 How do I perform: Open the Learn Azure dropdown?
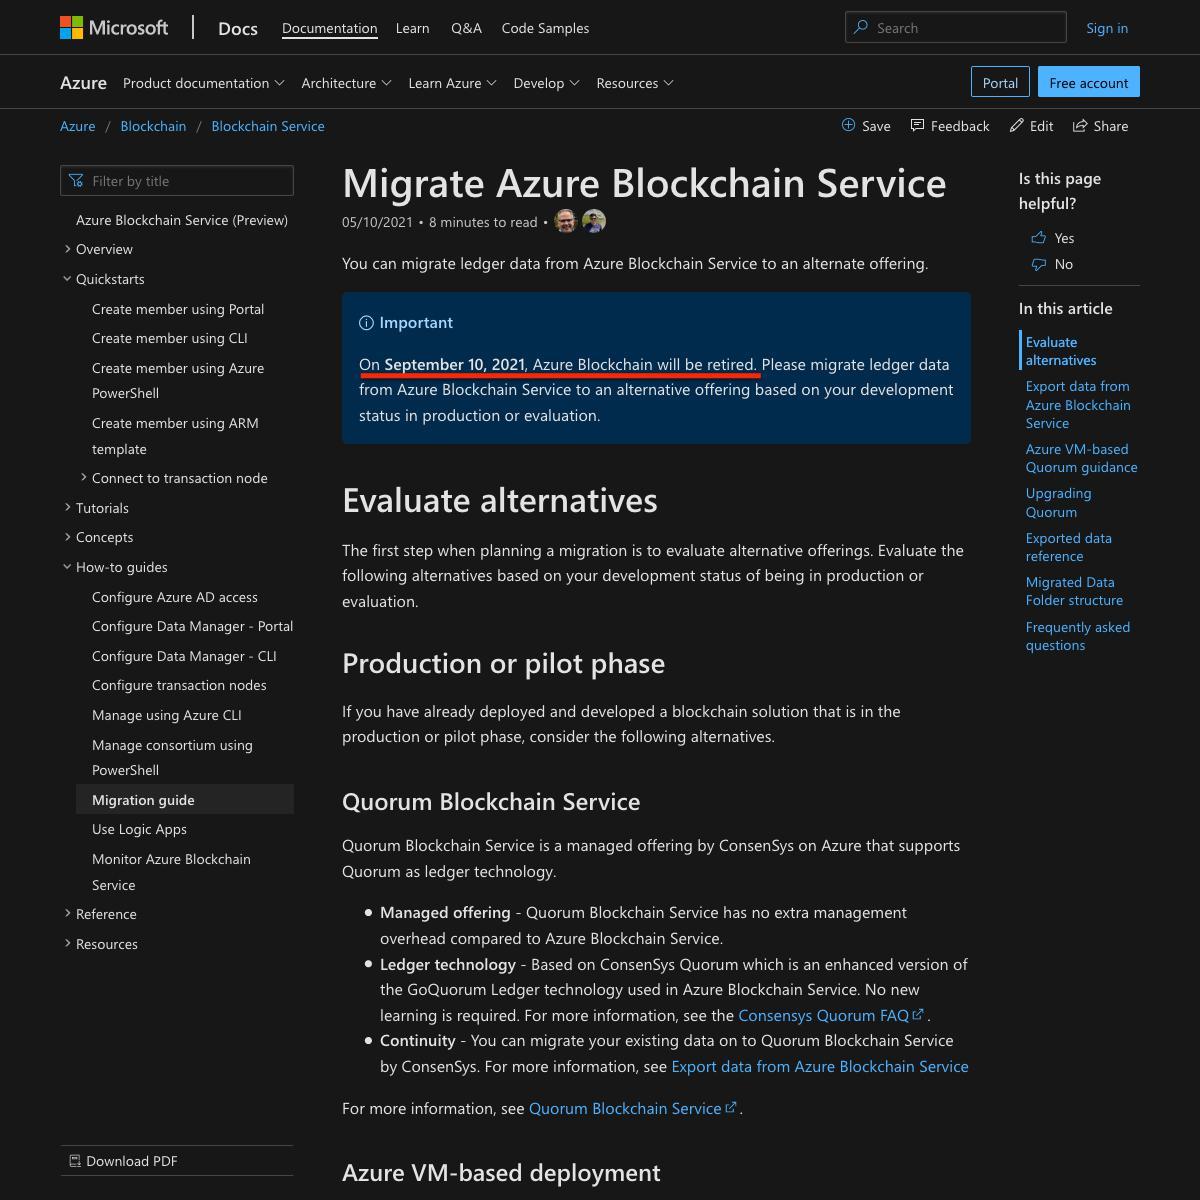pyautogui.click(x=452, y=83)
